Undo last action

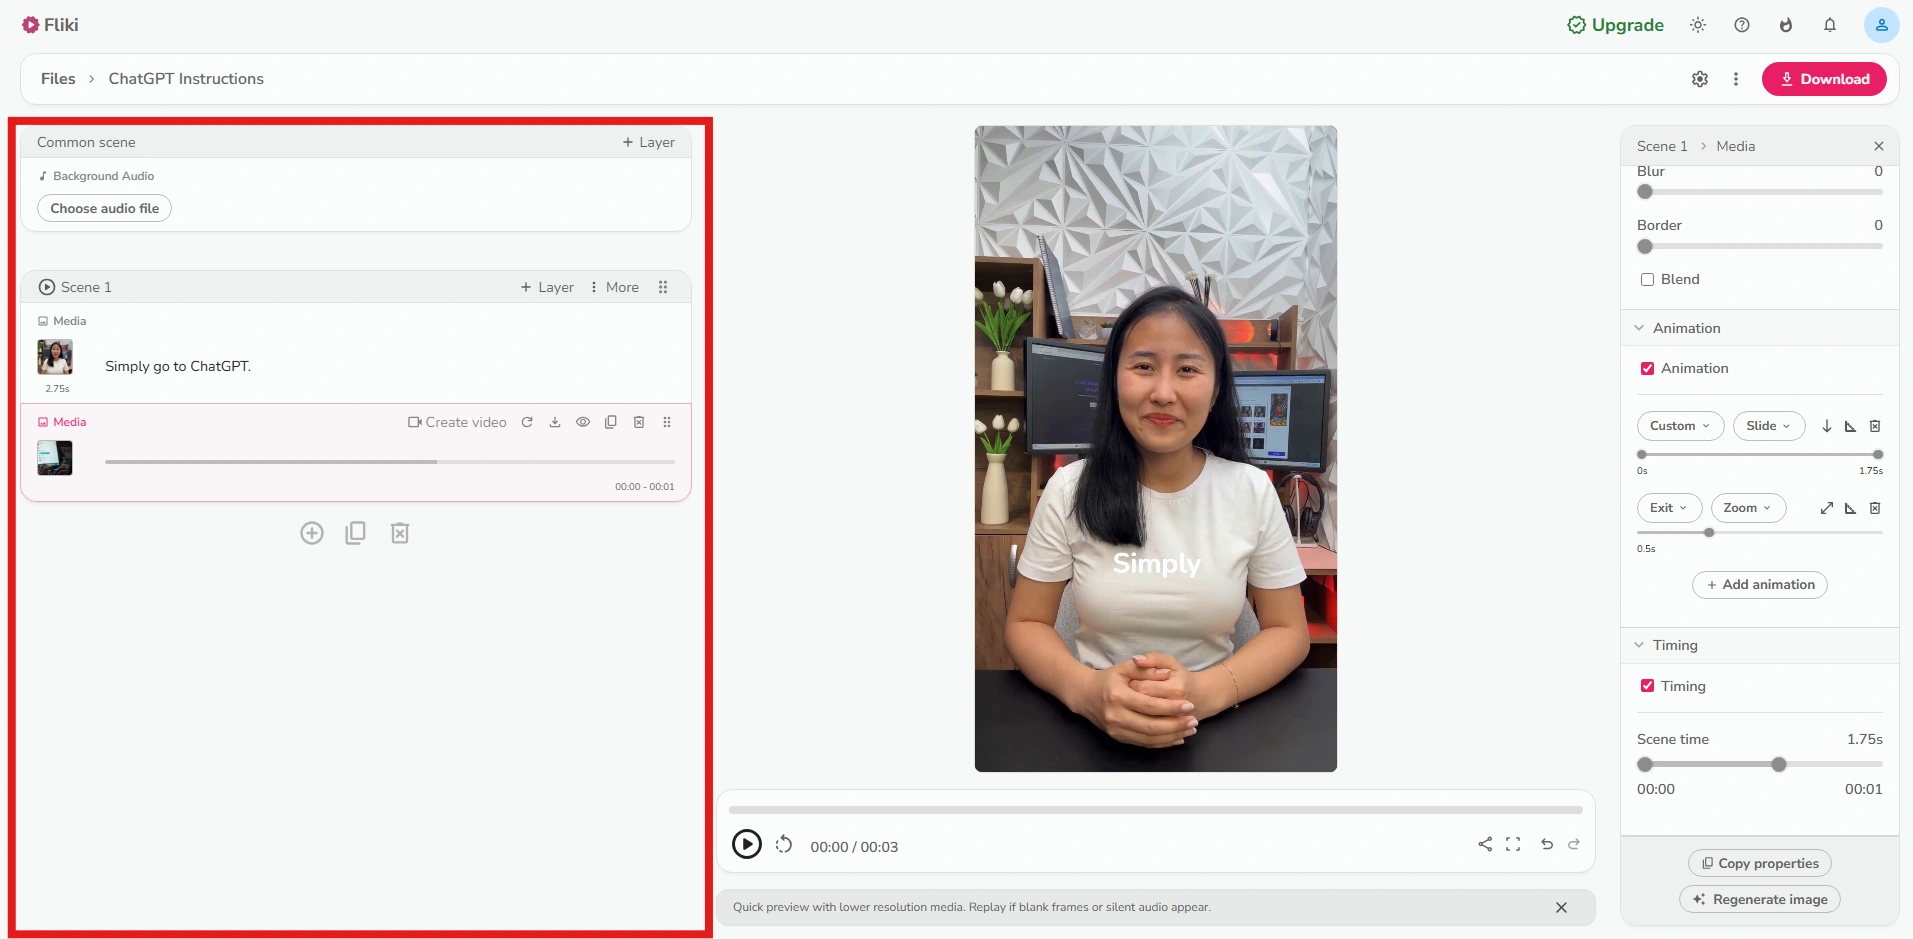[1547, 844]
